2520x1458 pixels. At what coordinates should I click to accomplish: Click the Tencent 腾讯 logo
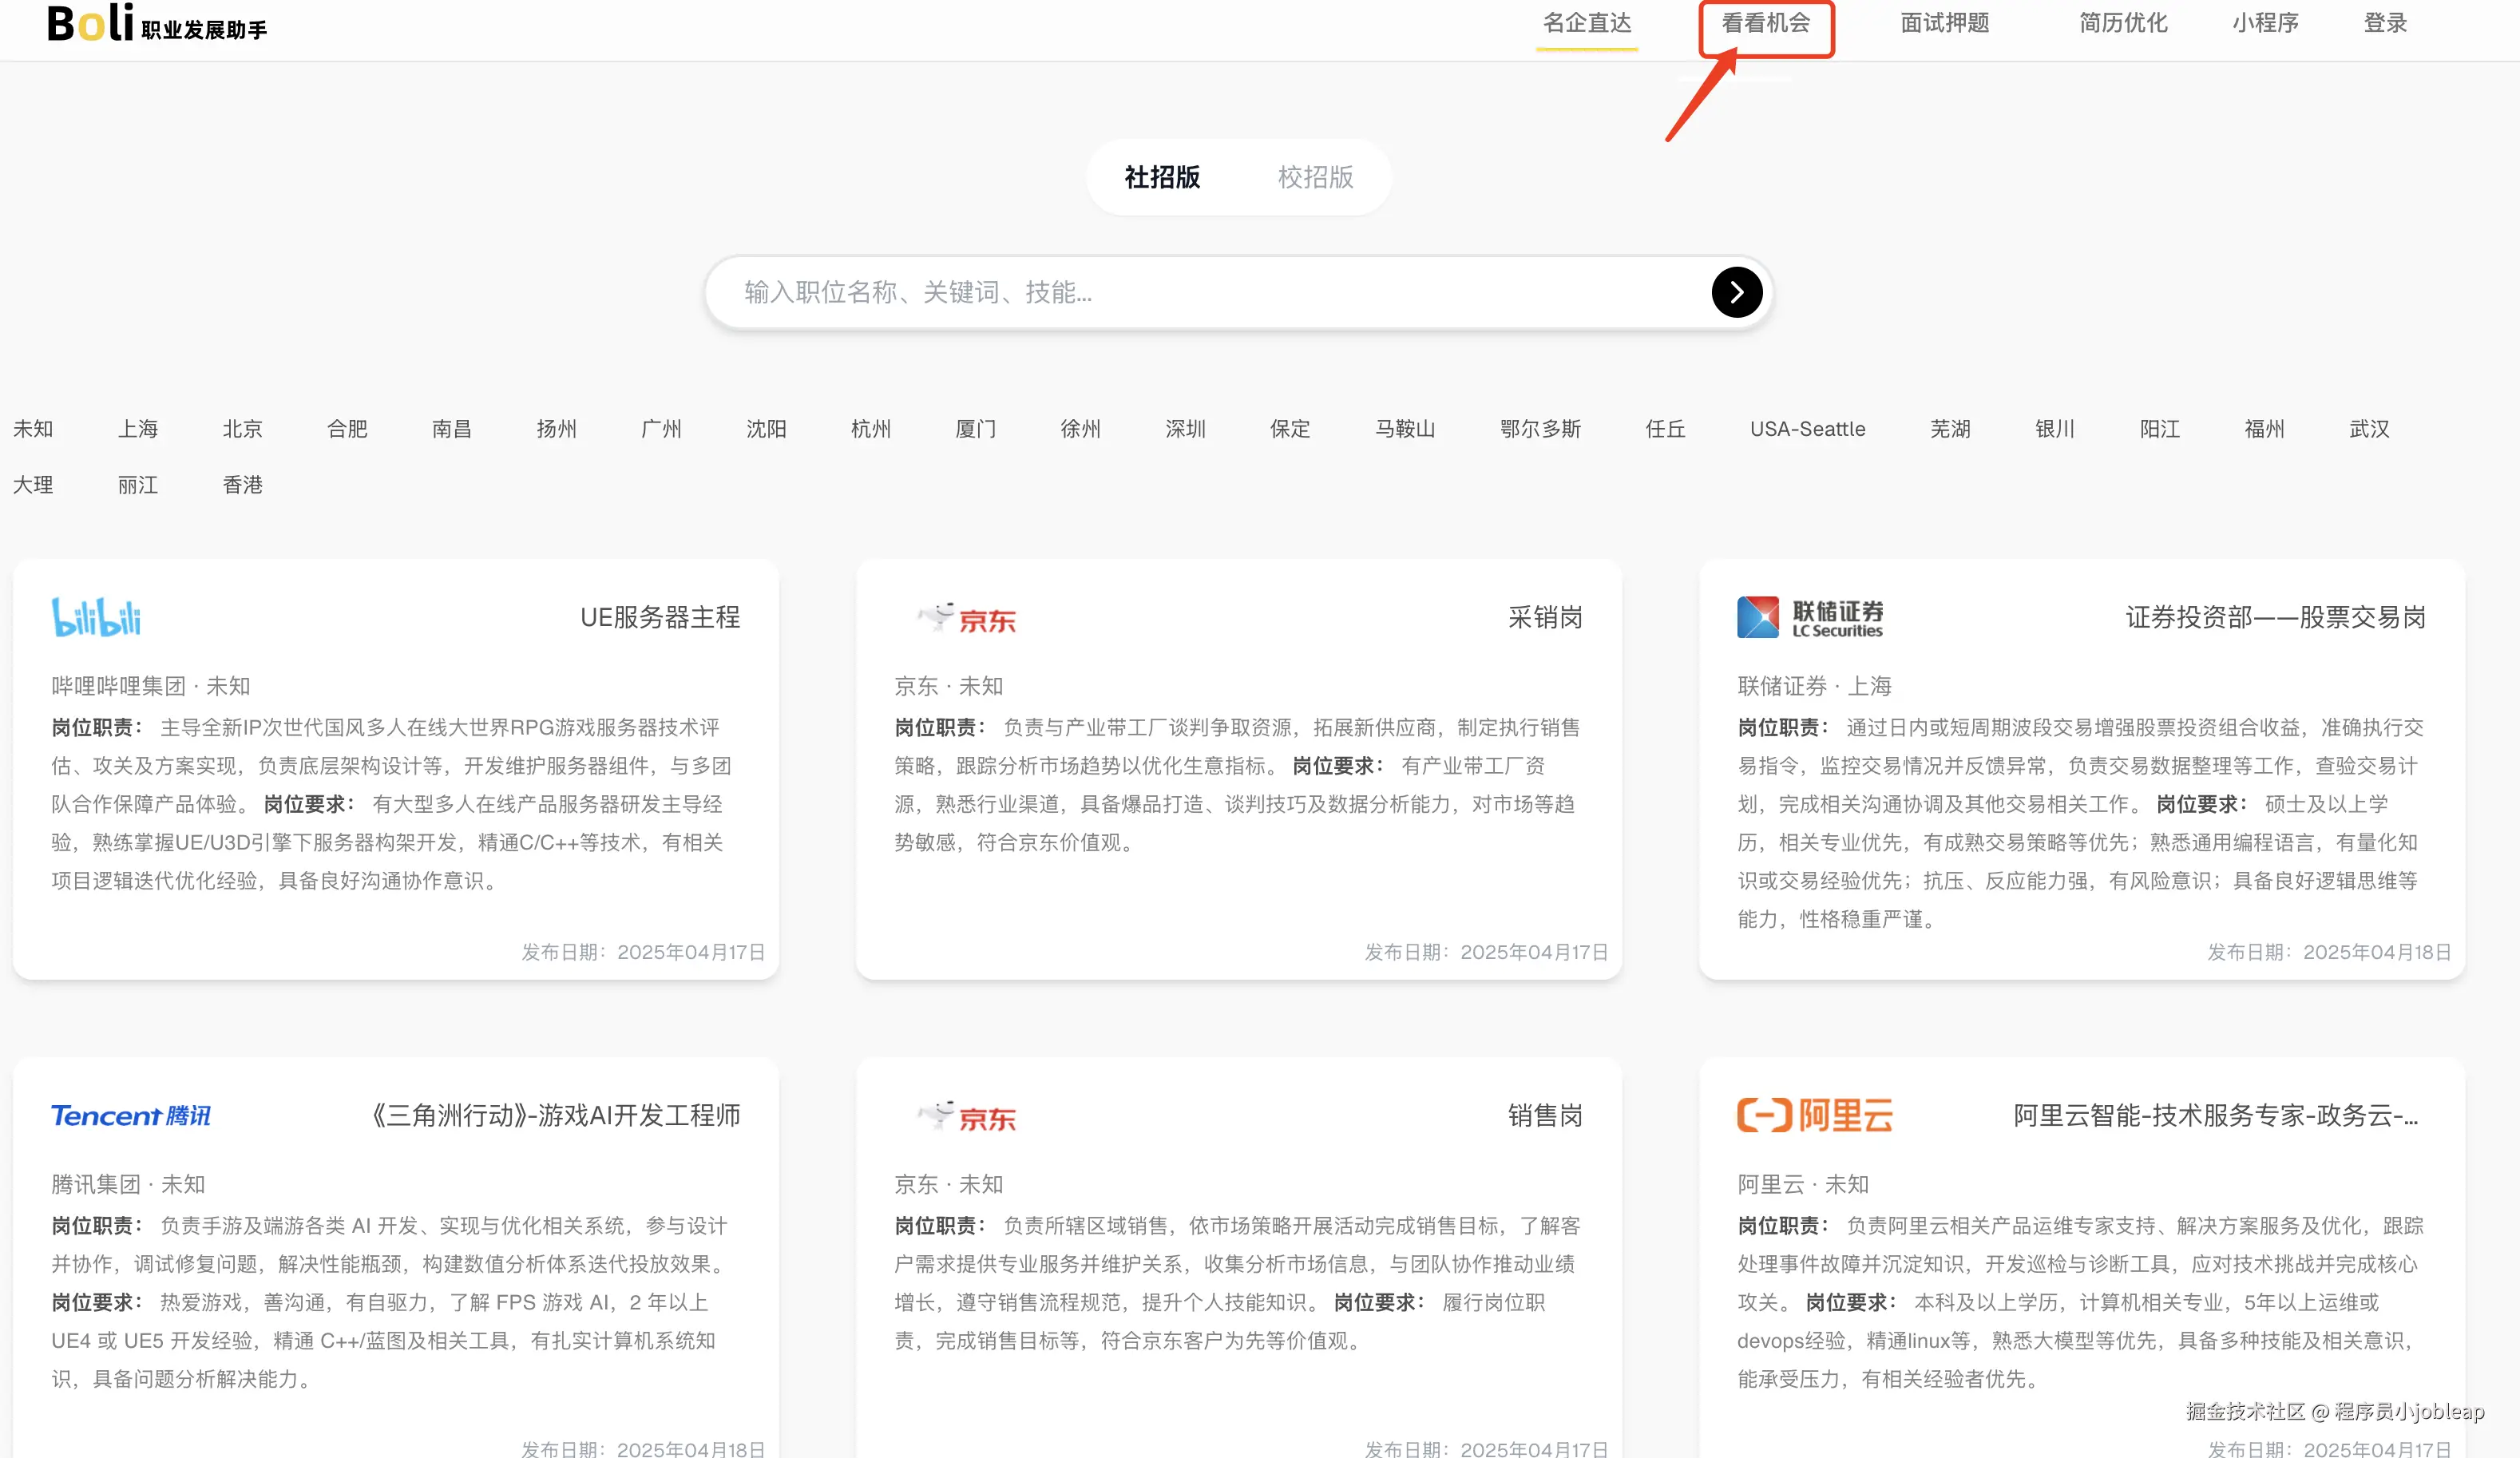tap(131, 1115)
